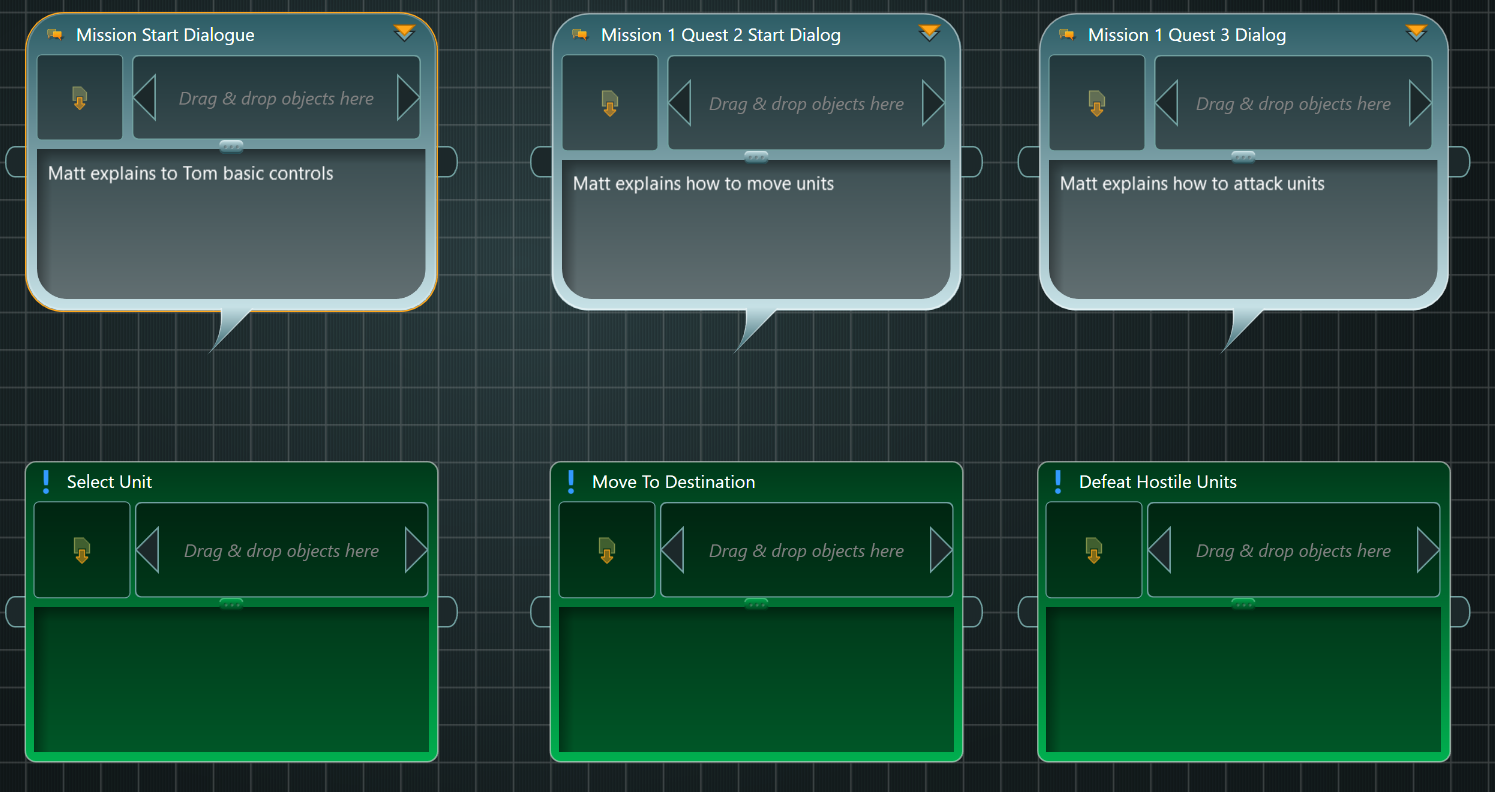Click the drag & drop field in Select Unit
1495x792 pixels.
(x=281, y=550)
